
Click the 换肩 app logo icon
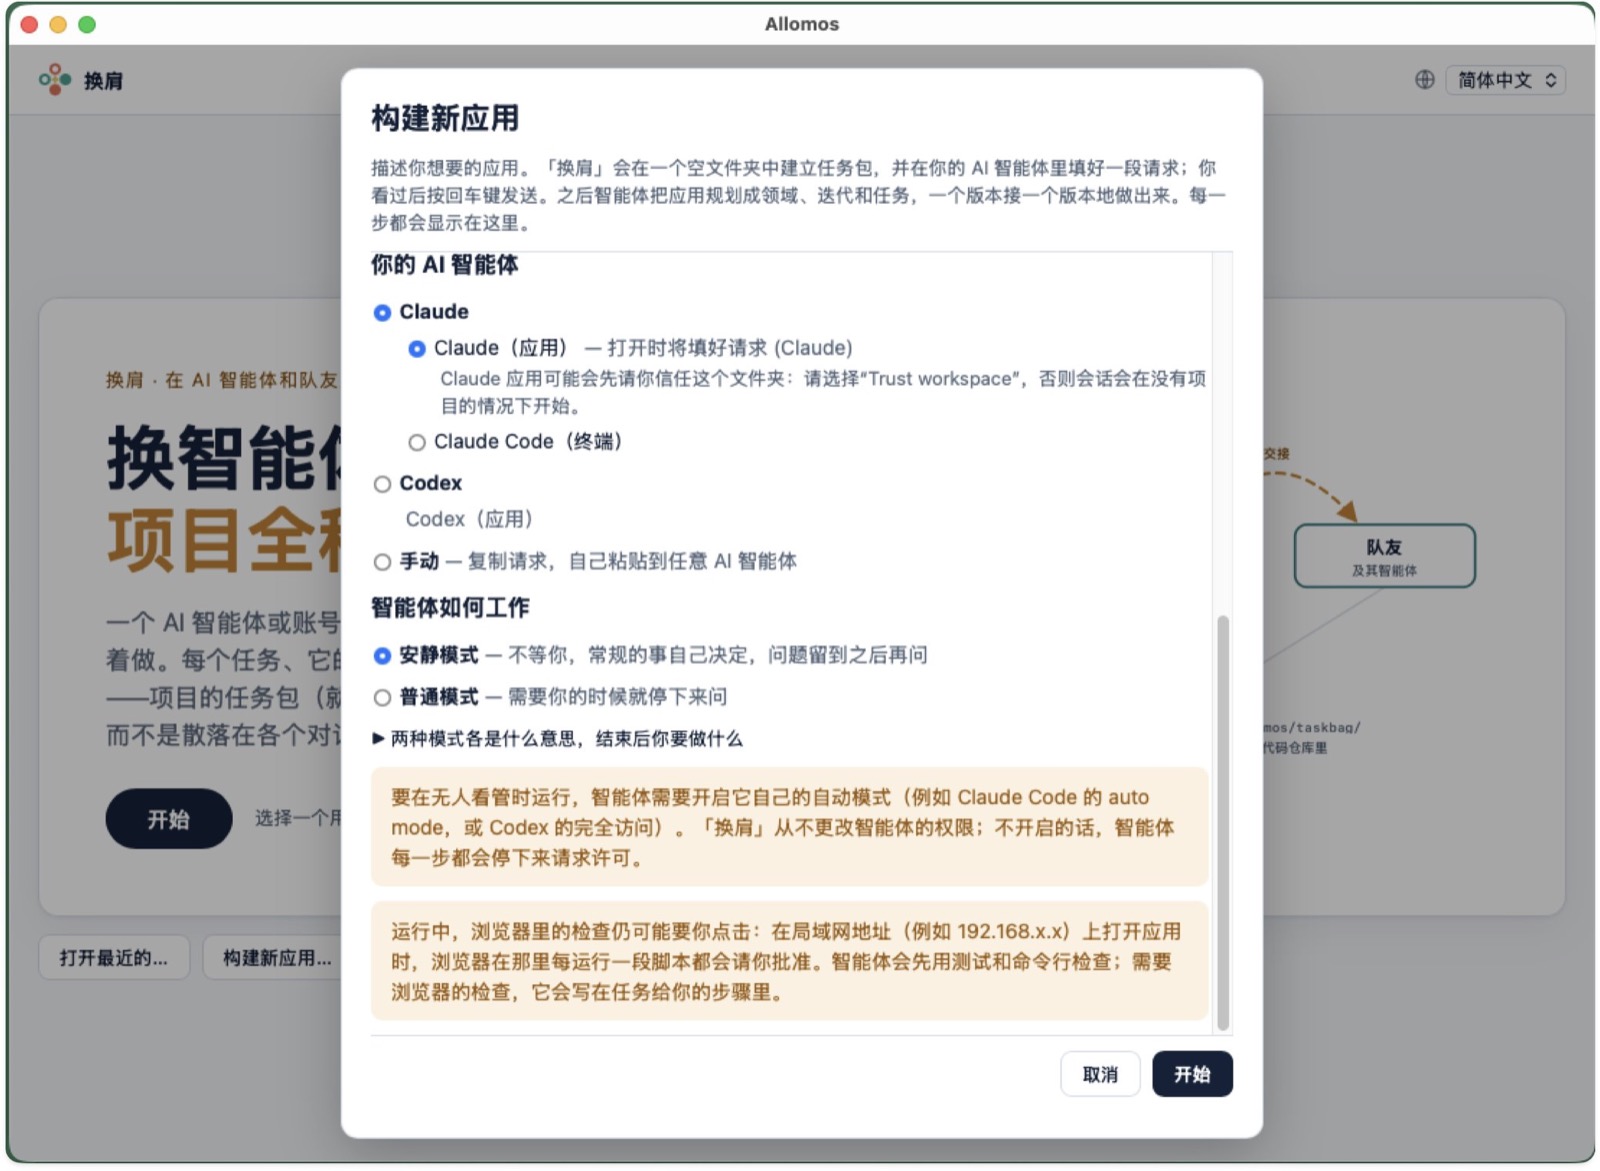click(55, 79)
